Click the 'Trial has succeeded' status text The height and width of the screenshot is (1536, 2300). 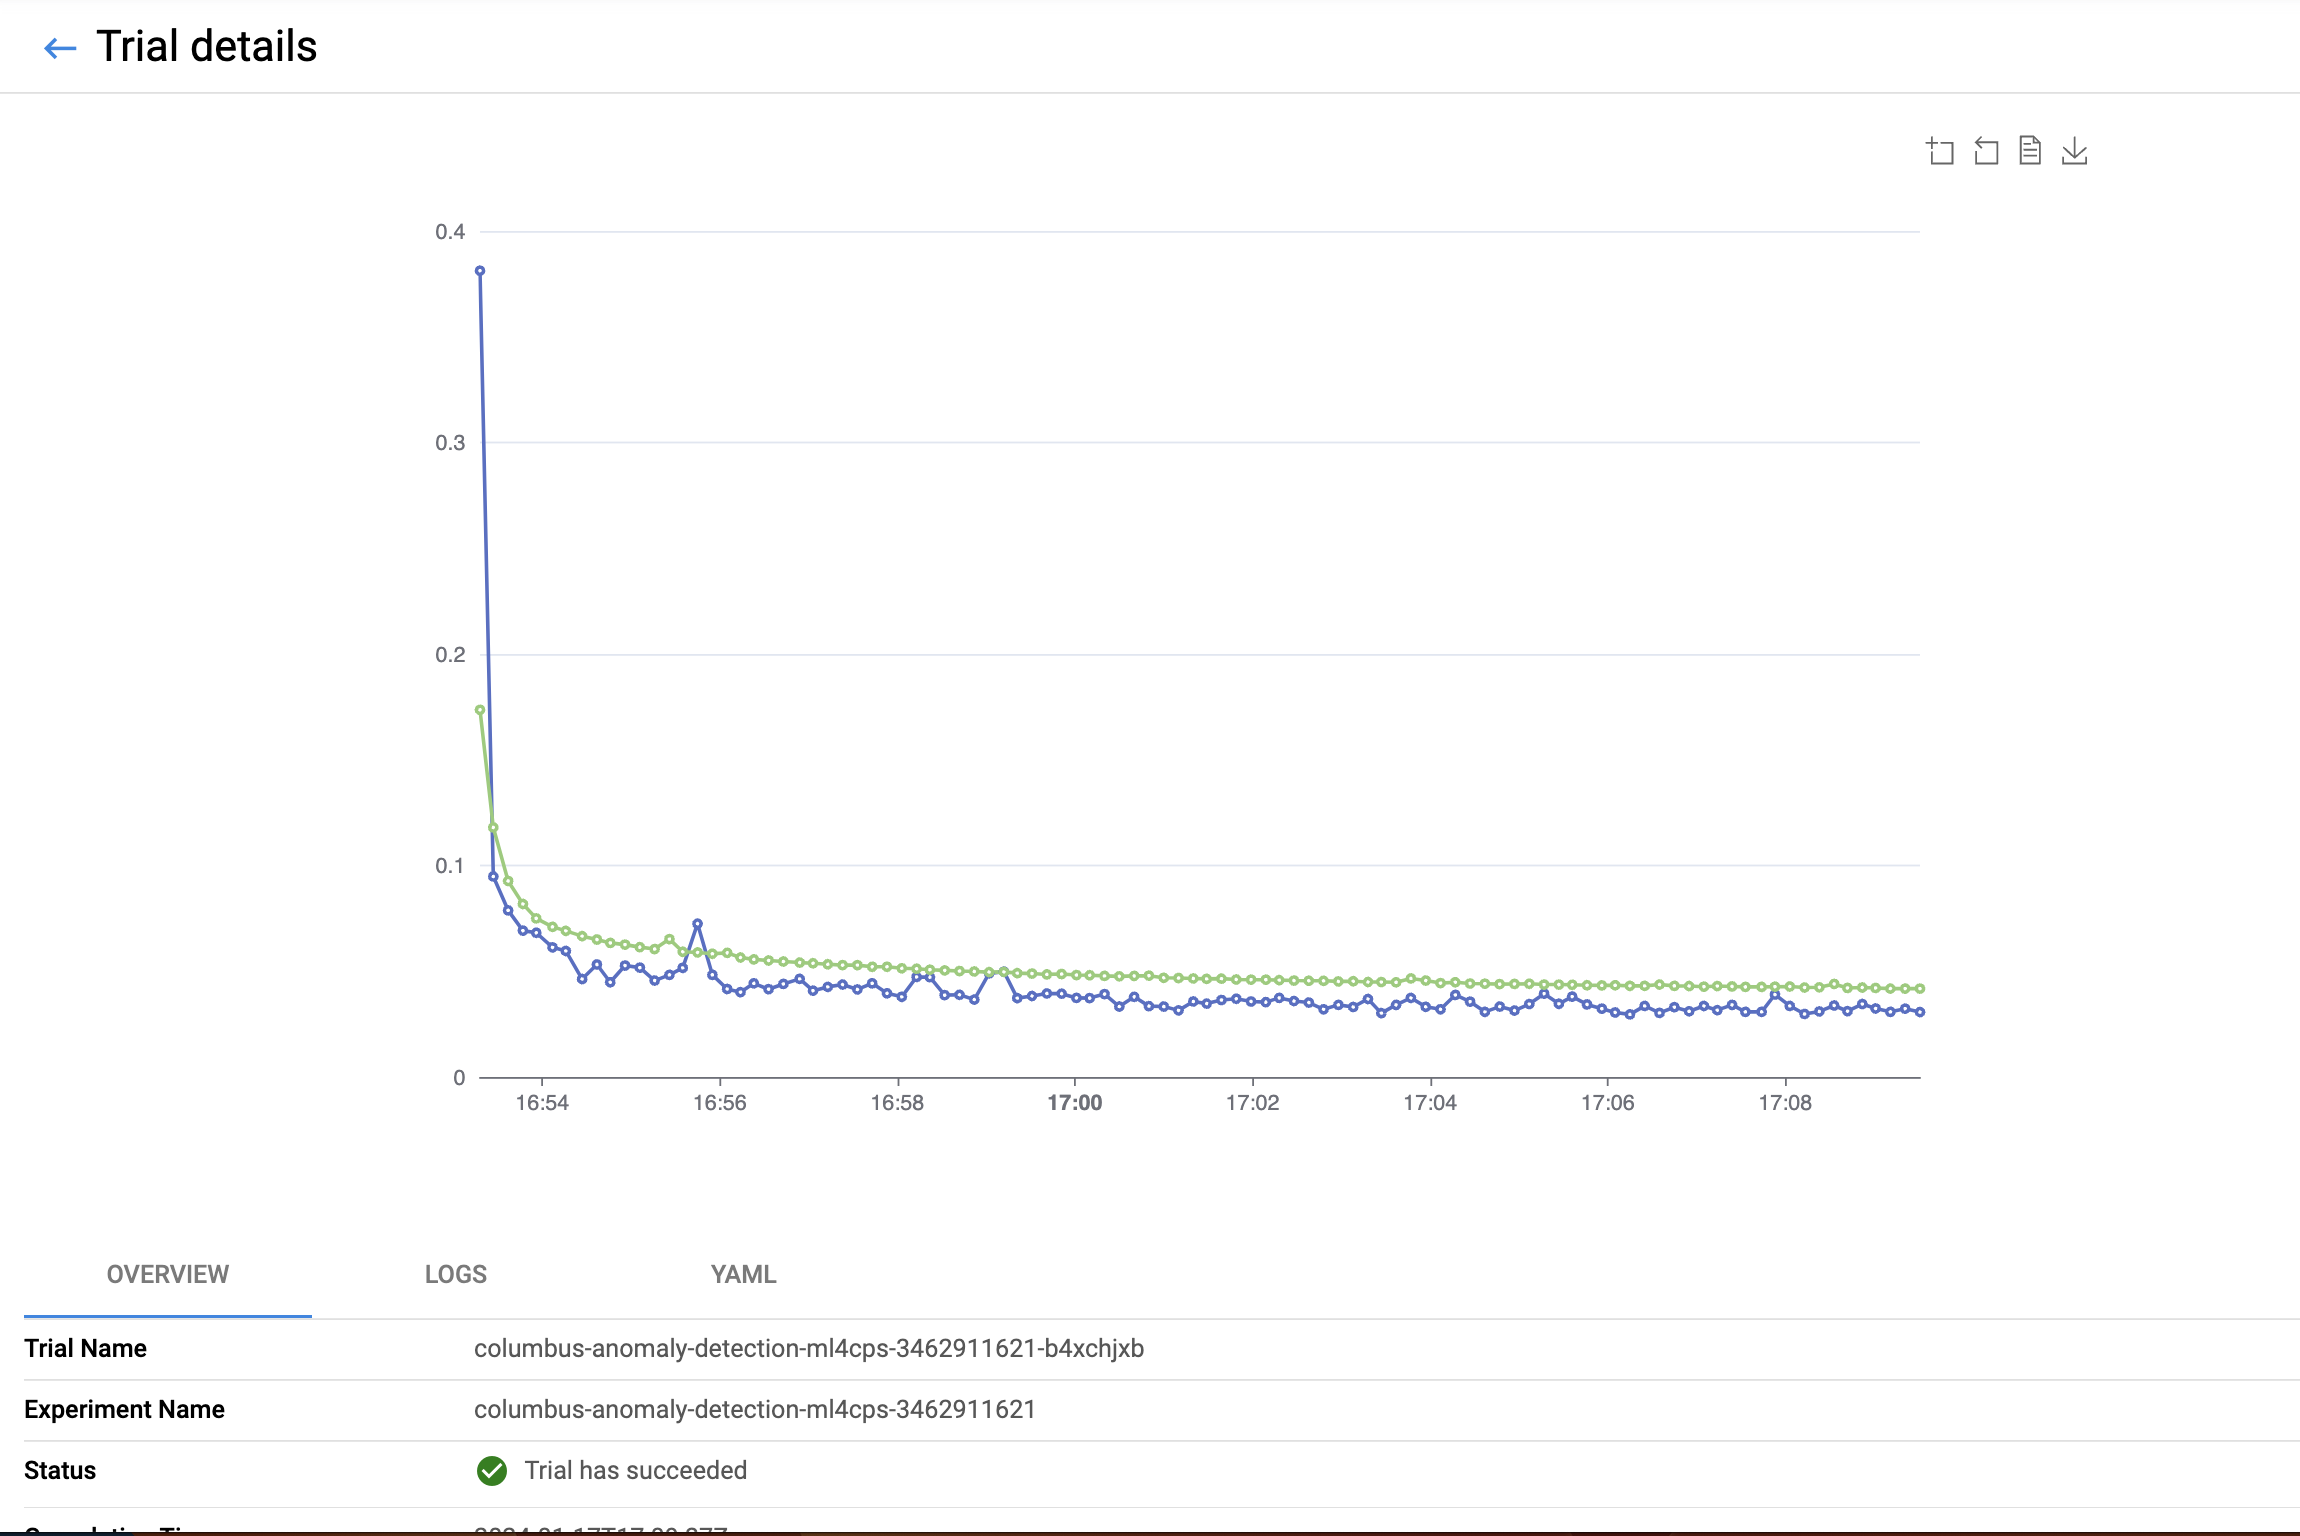[x=636, y=1471]
